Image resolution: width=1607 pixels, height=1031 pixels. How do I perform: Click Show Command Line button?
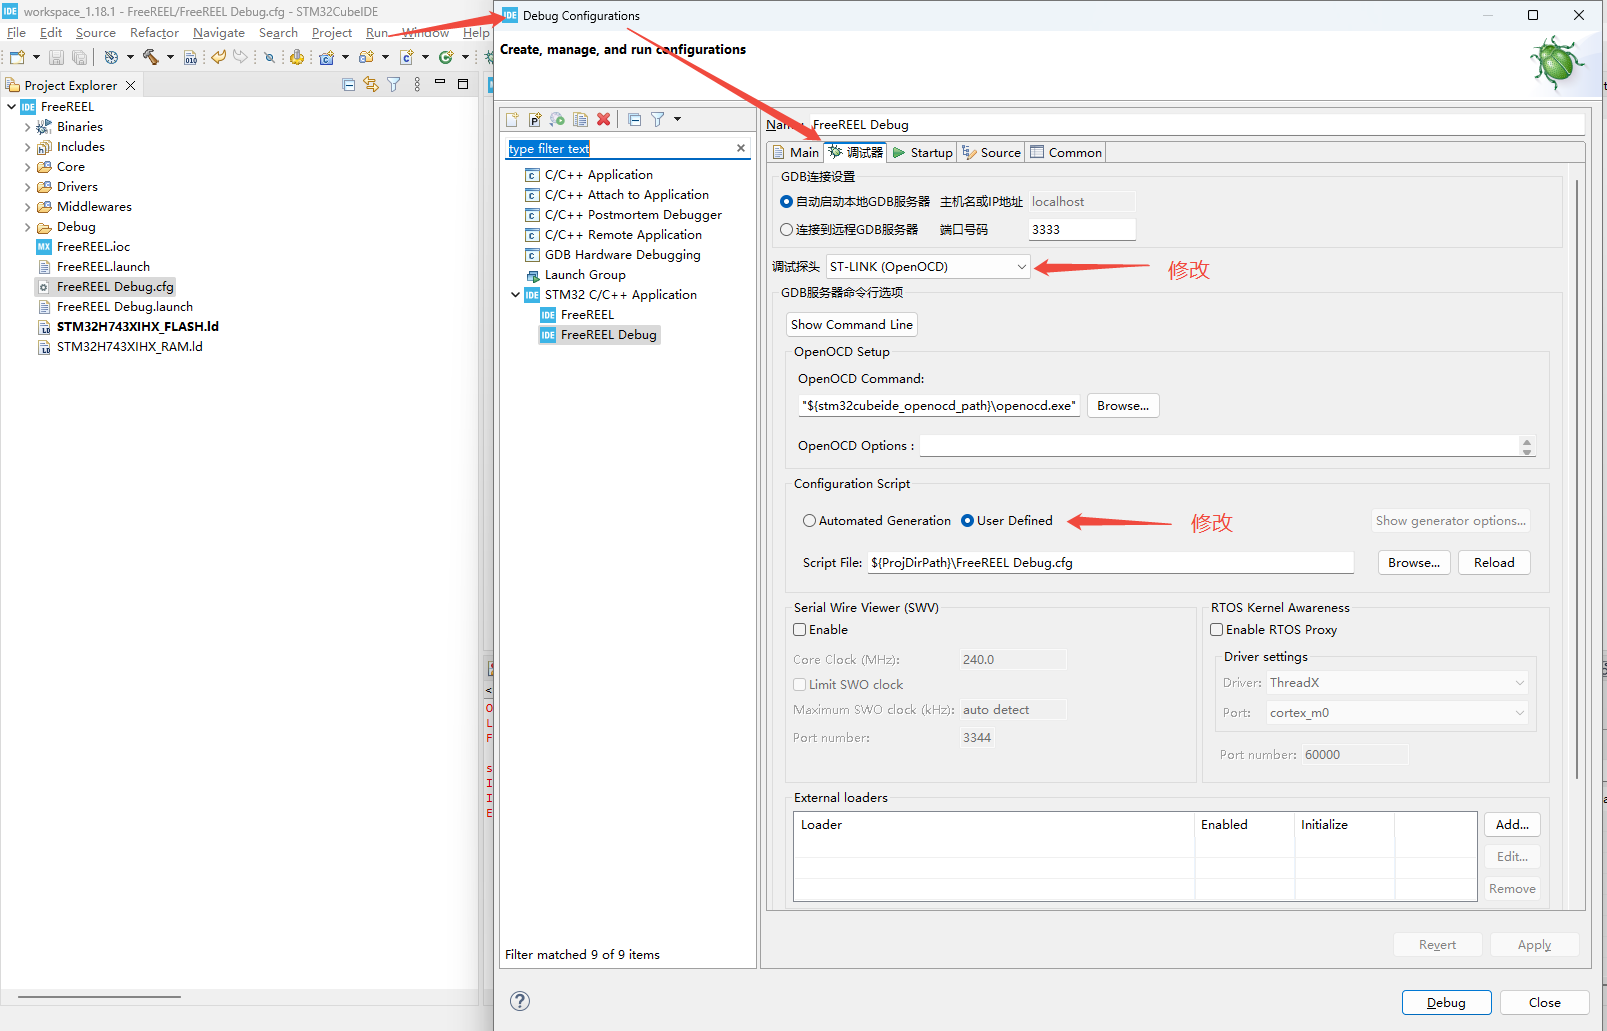852,325
